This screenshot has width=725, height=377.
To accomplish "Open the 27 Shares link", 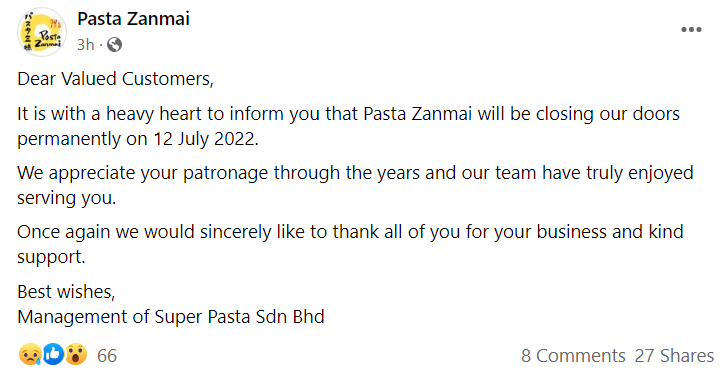I will (x=674, y=356).
